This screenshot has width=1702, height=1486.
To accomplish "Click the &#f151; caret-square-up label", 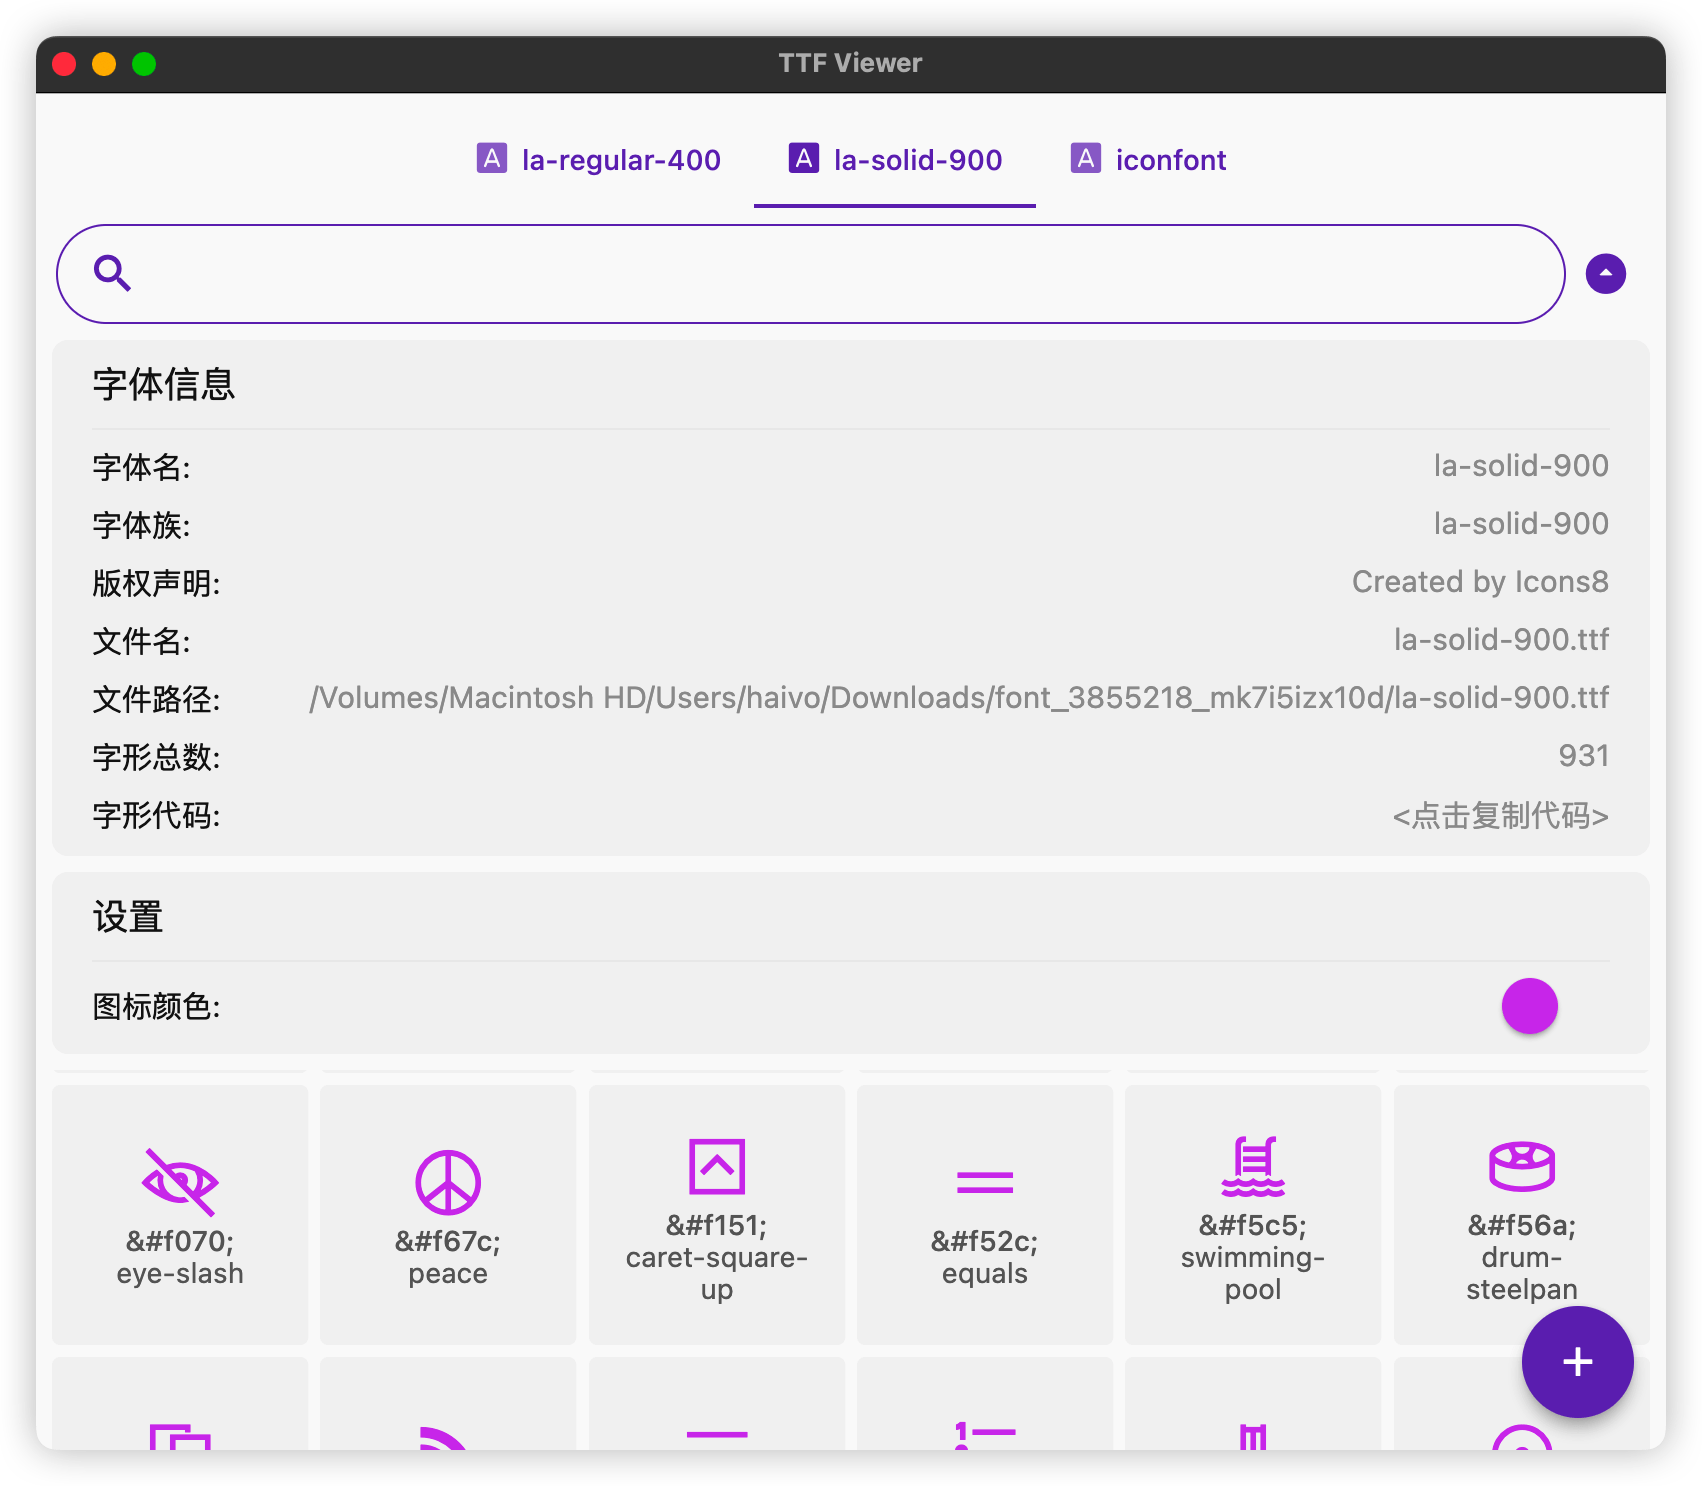I will 717,1257.
